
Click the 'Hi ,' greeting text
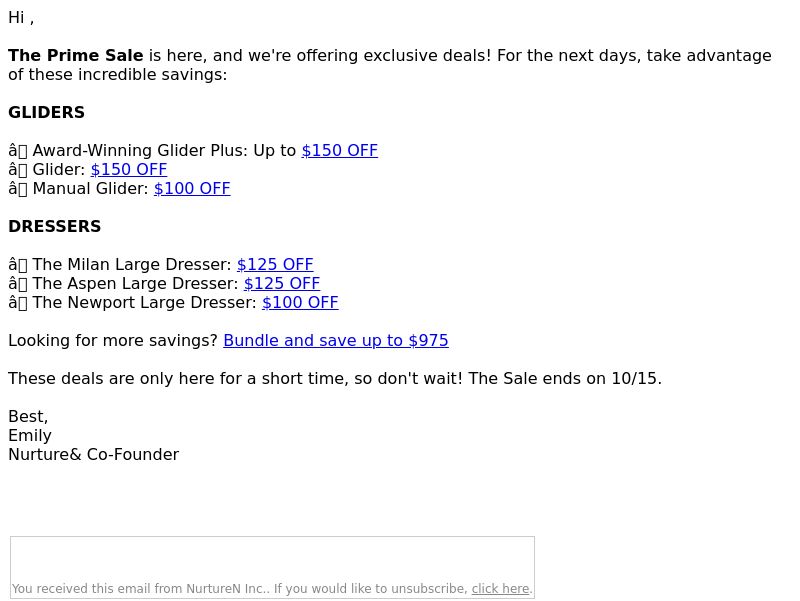click(x=21, y=17)
